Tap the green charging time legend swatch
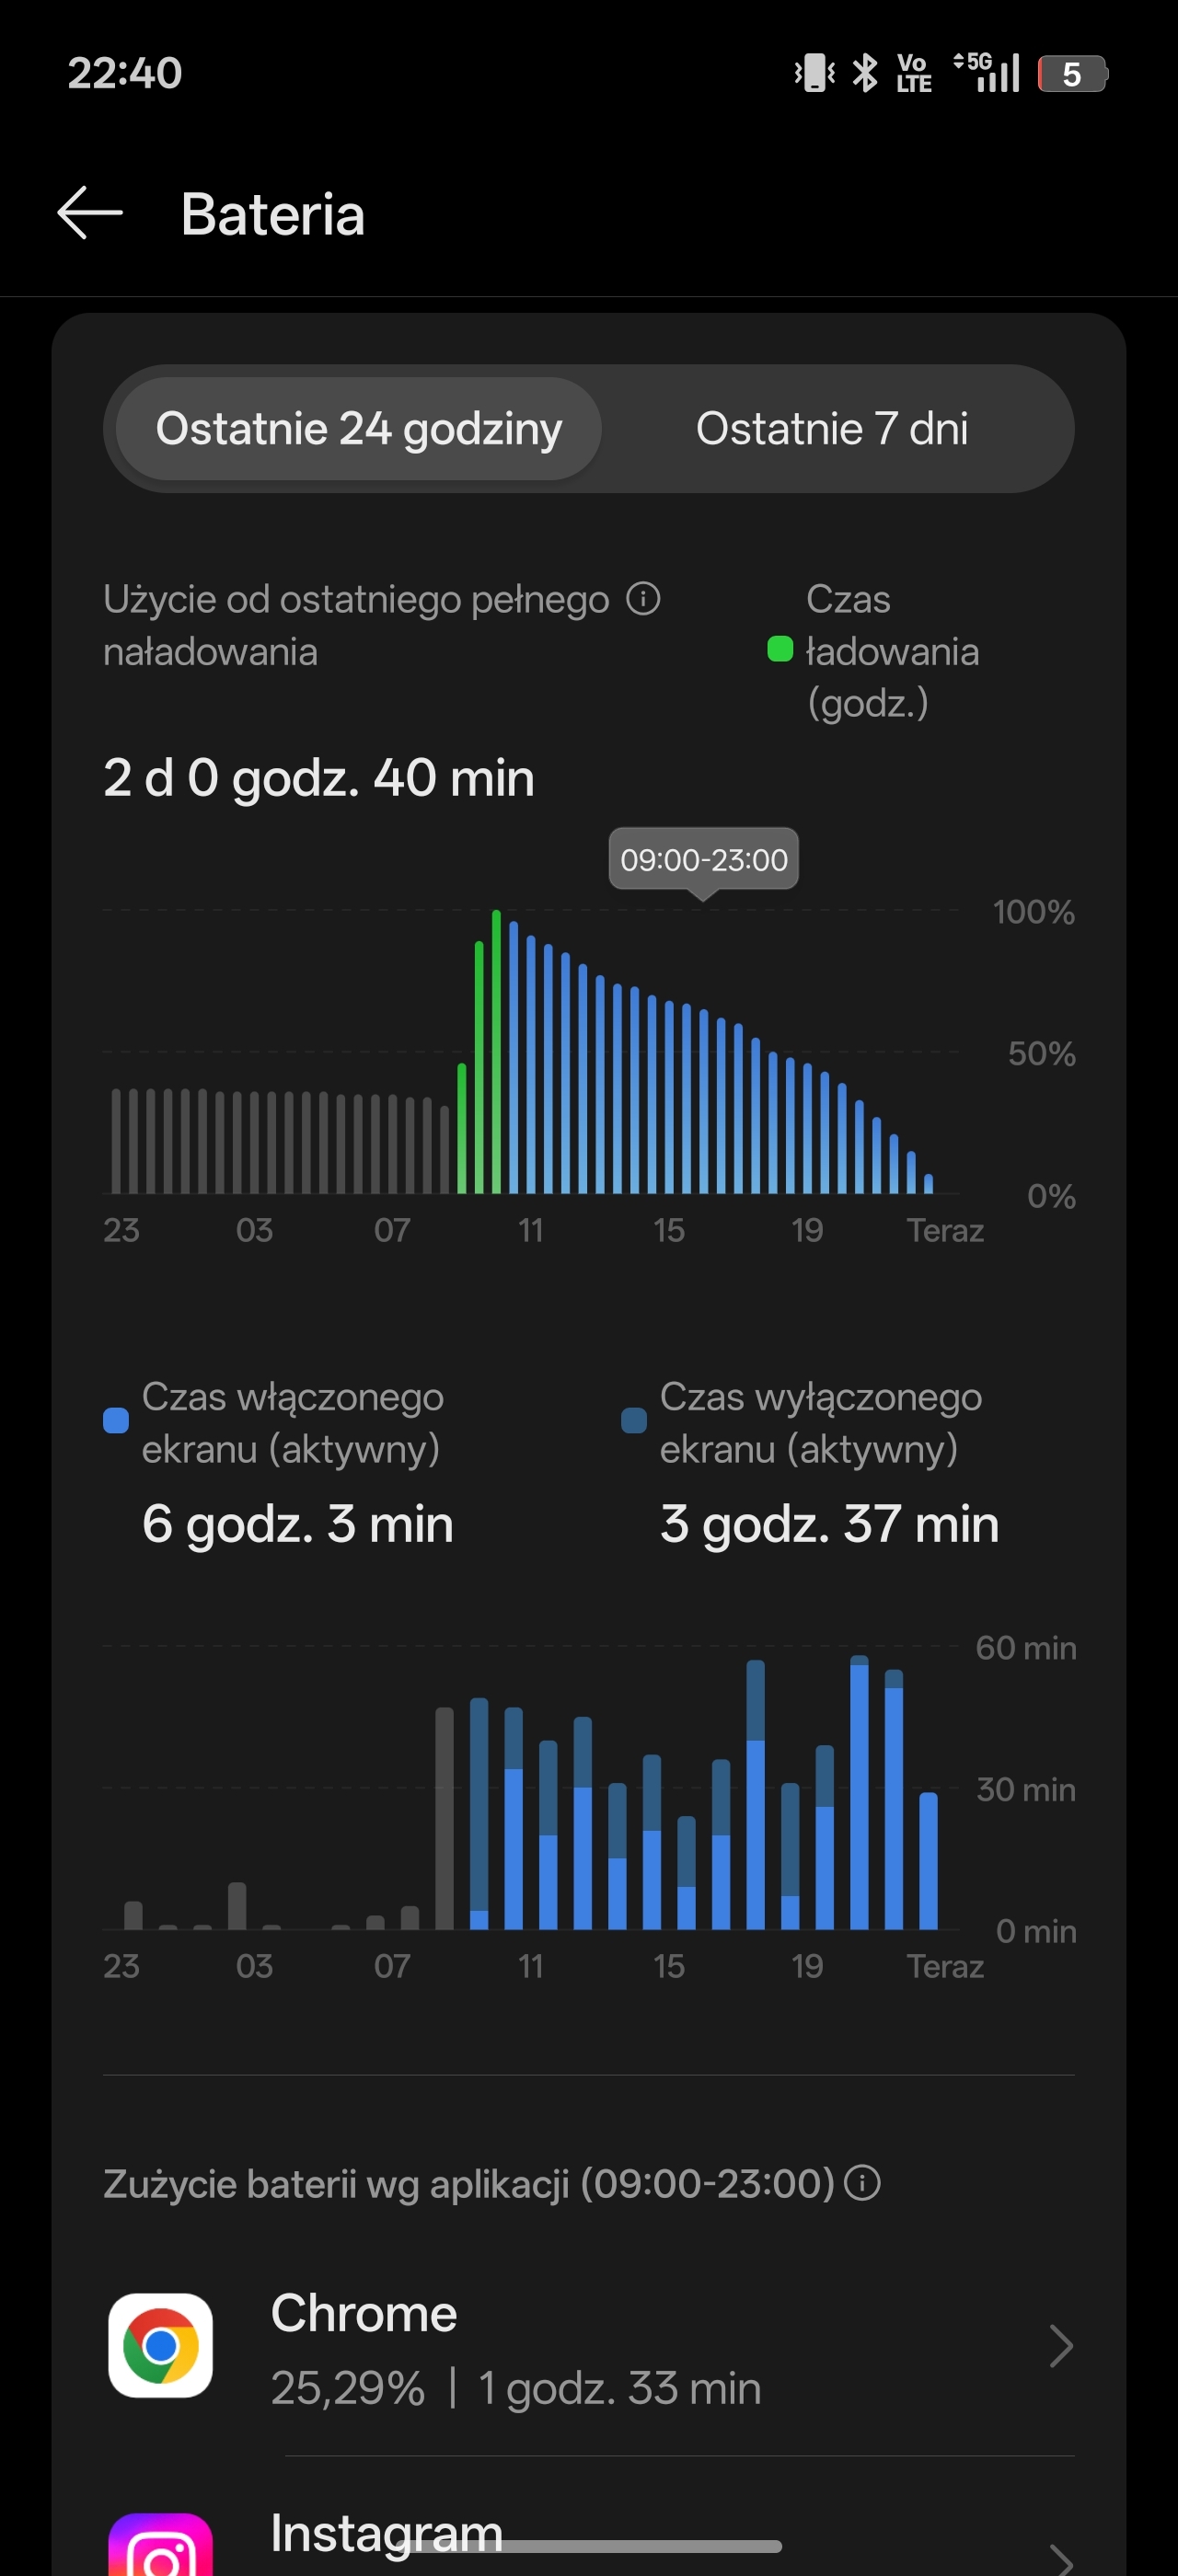 780,650
